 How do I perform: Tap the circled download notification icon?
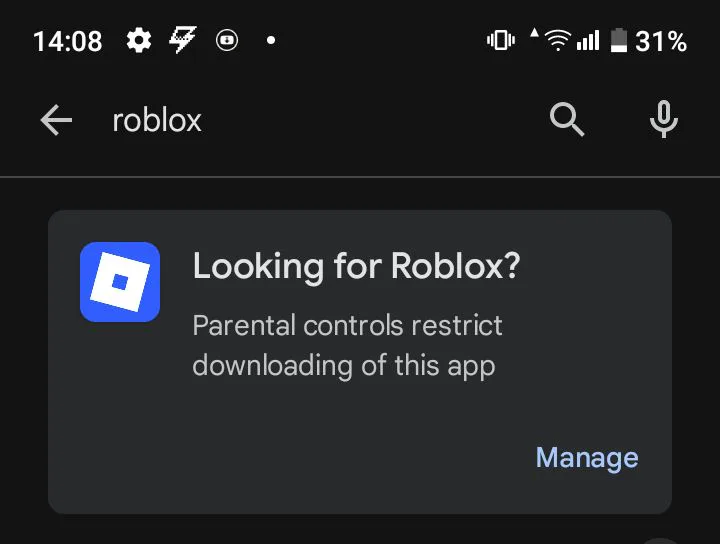click(x=227, y=40)
